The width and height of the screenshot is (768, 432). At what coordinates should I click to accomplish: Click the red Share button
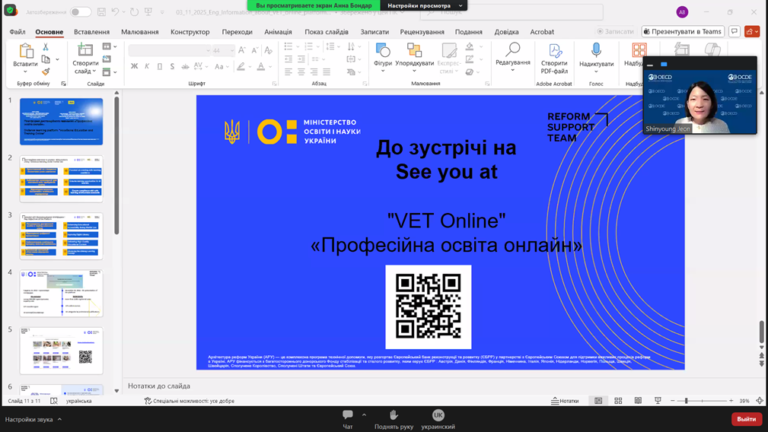click(x=752, y=31)
